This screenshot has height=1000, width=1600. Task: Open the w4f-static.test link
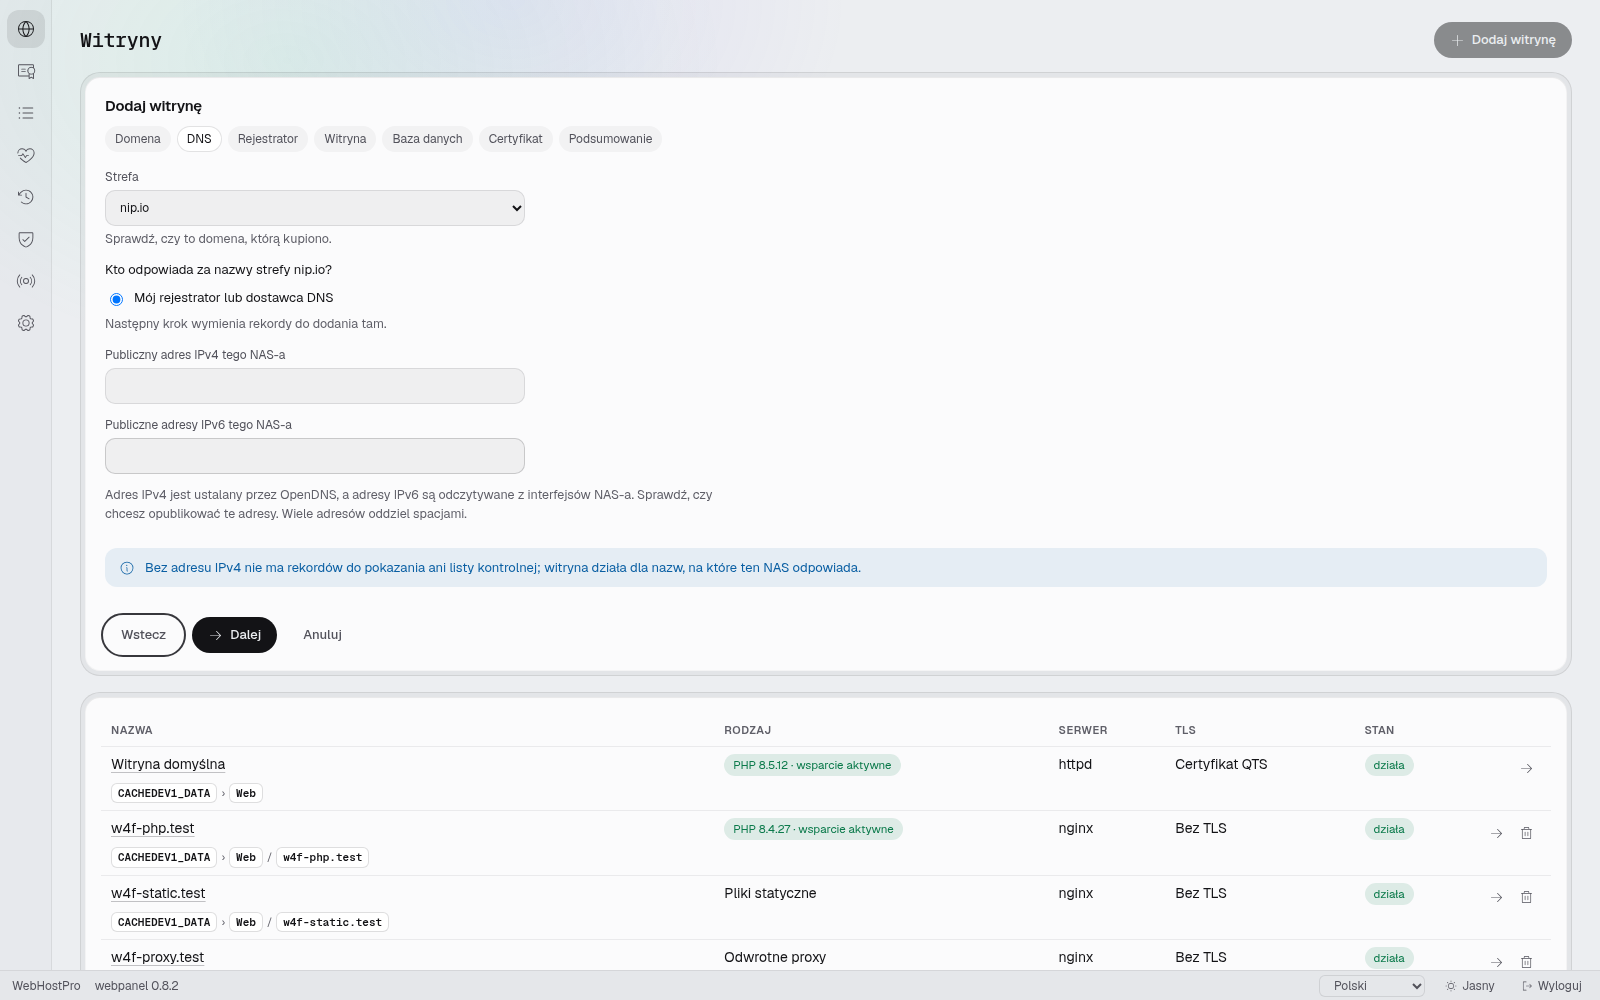(x=158, y=893)
